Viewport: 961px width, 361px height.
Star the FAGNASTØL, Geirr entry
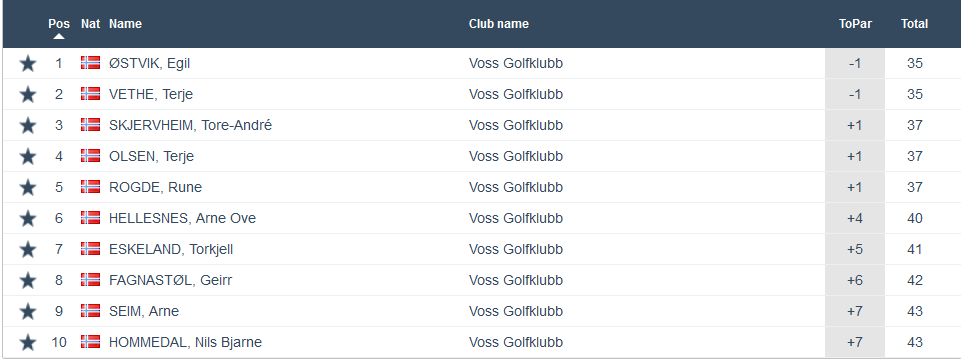coord(28,280)
